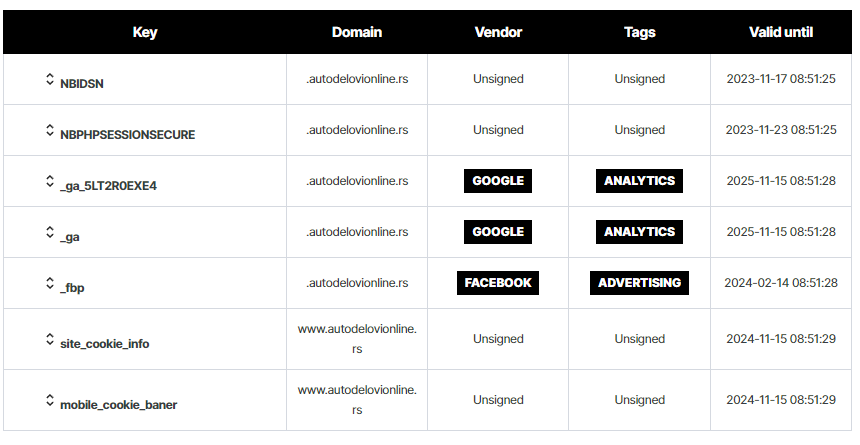
Task: Click the GOOGLE vendor badge in _ga row
Action: coord(498,232)
